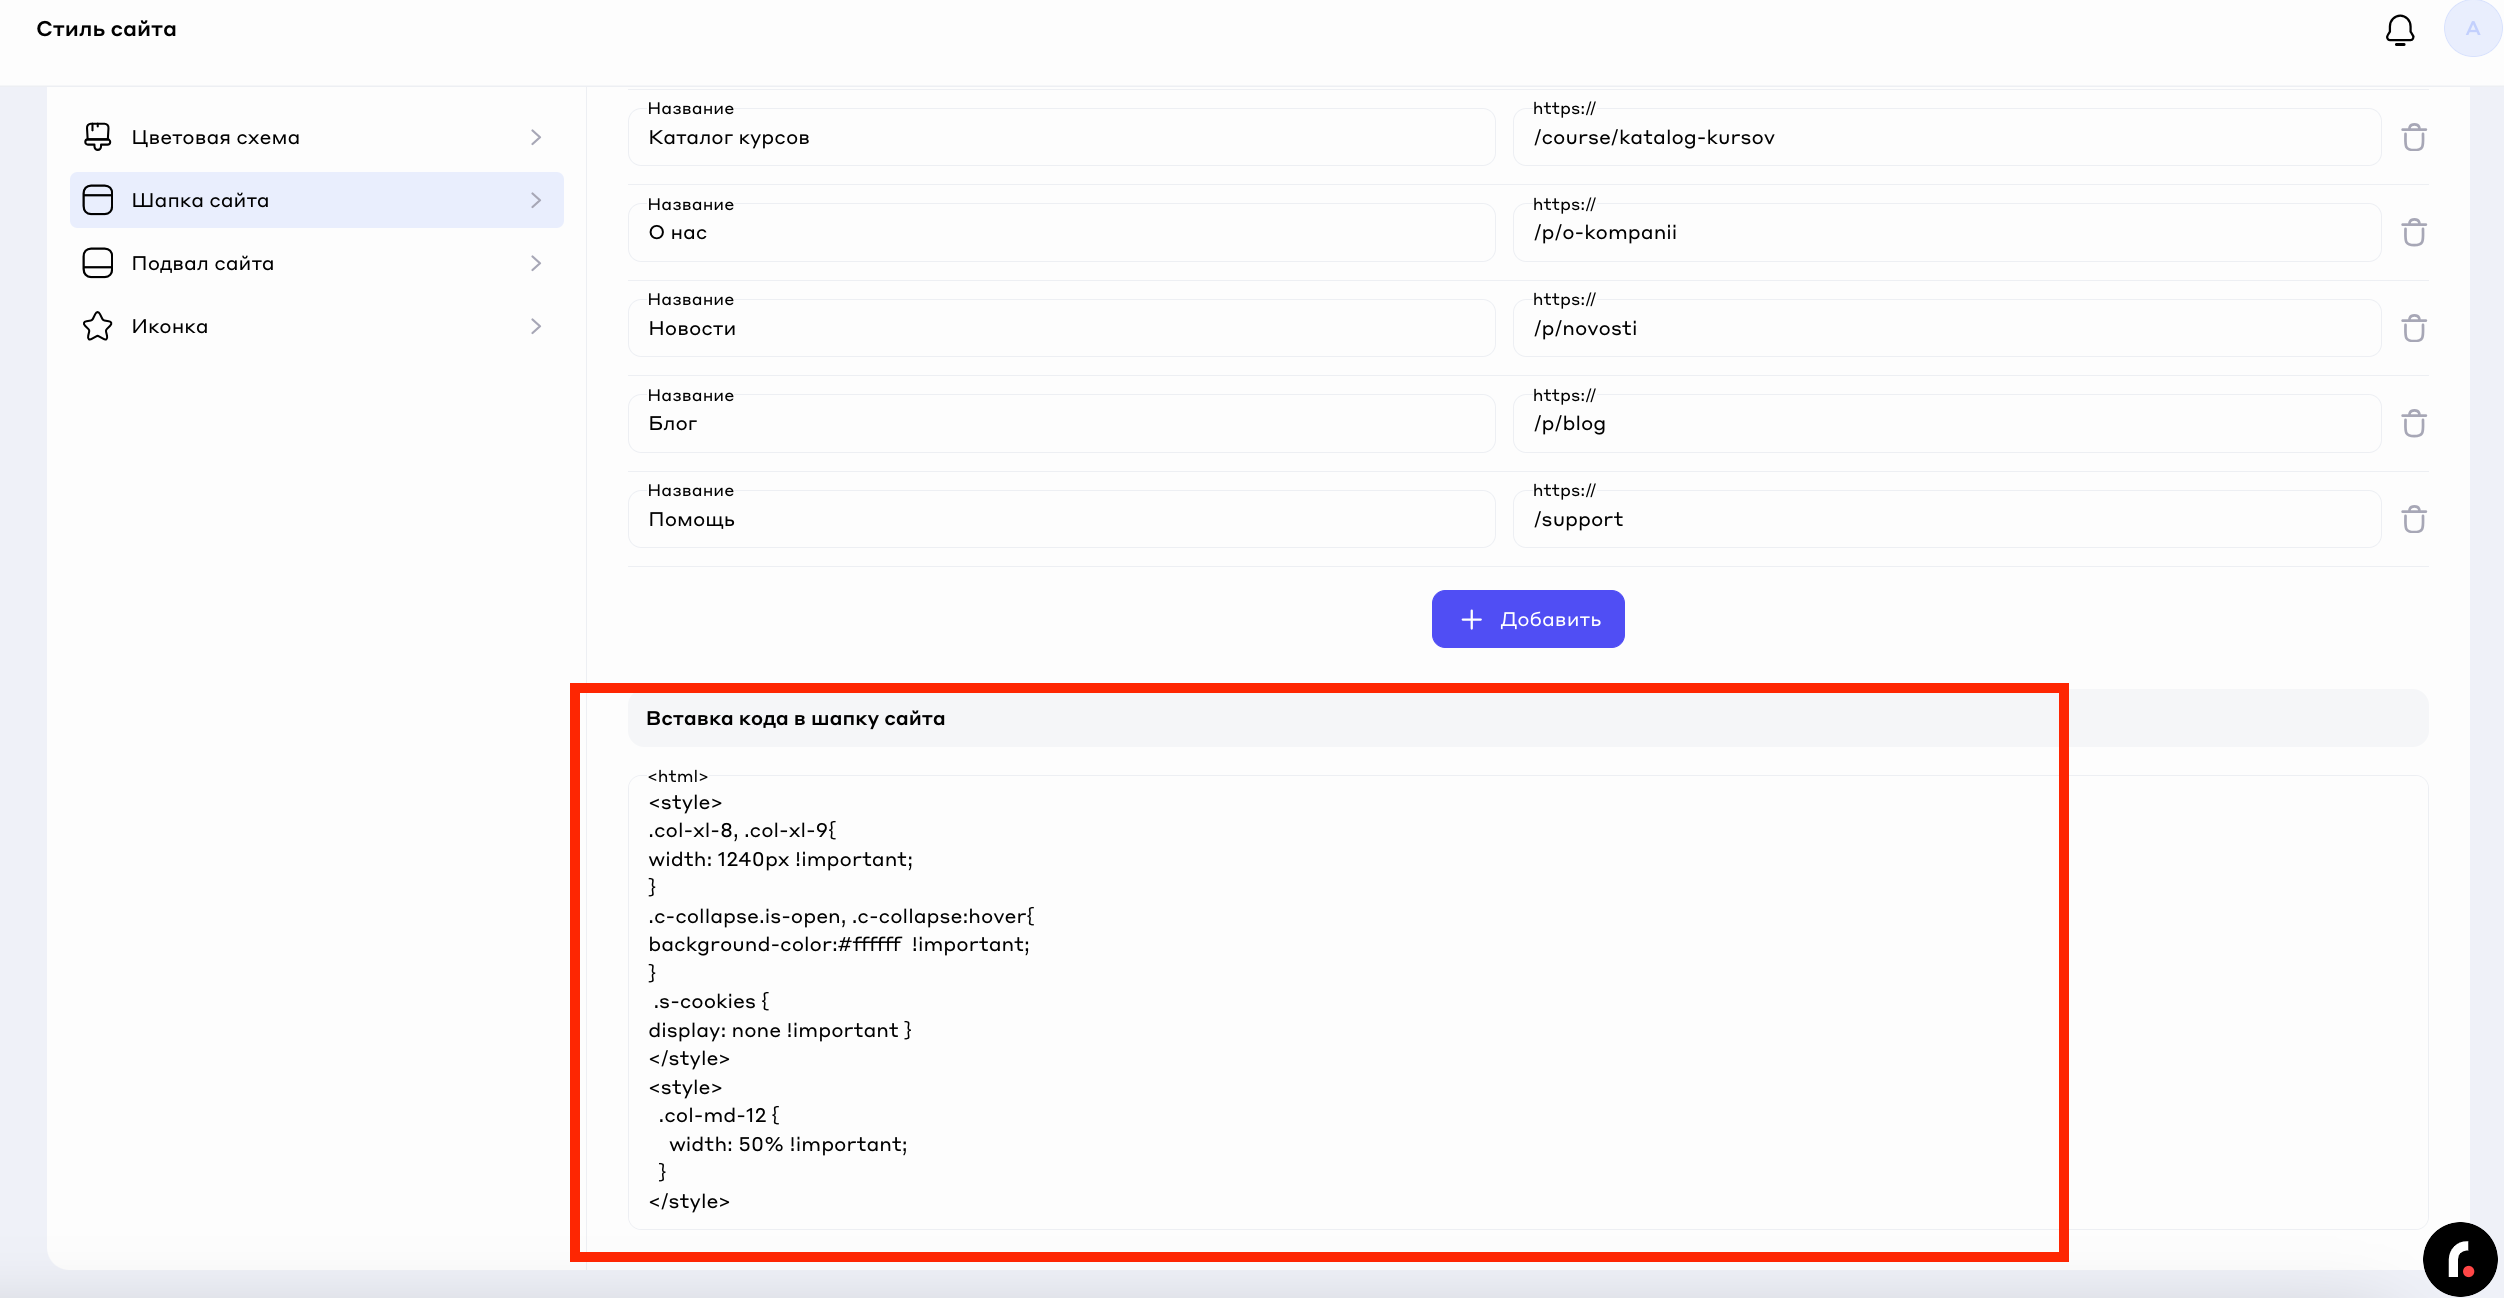Open the Иконка settings item

click(170, 326)
